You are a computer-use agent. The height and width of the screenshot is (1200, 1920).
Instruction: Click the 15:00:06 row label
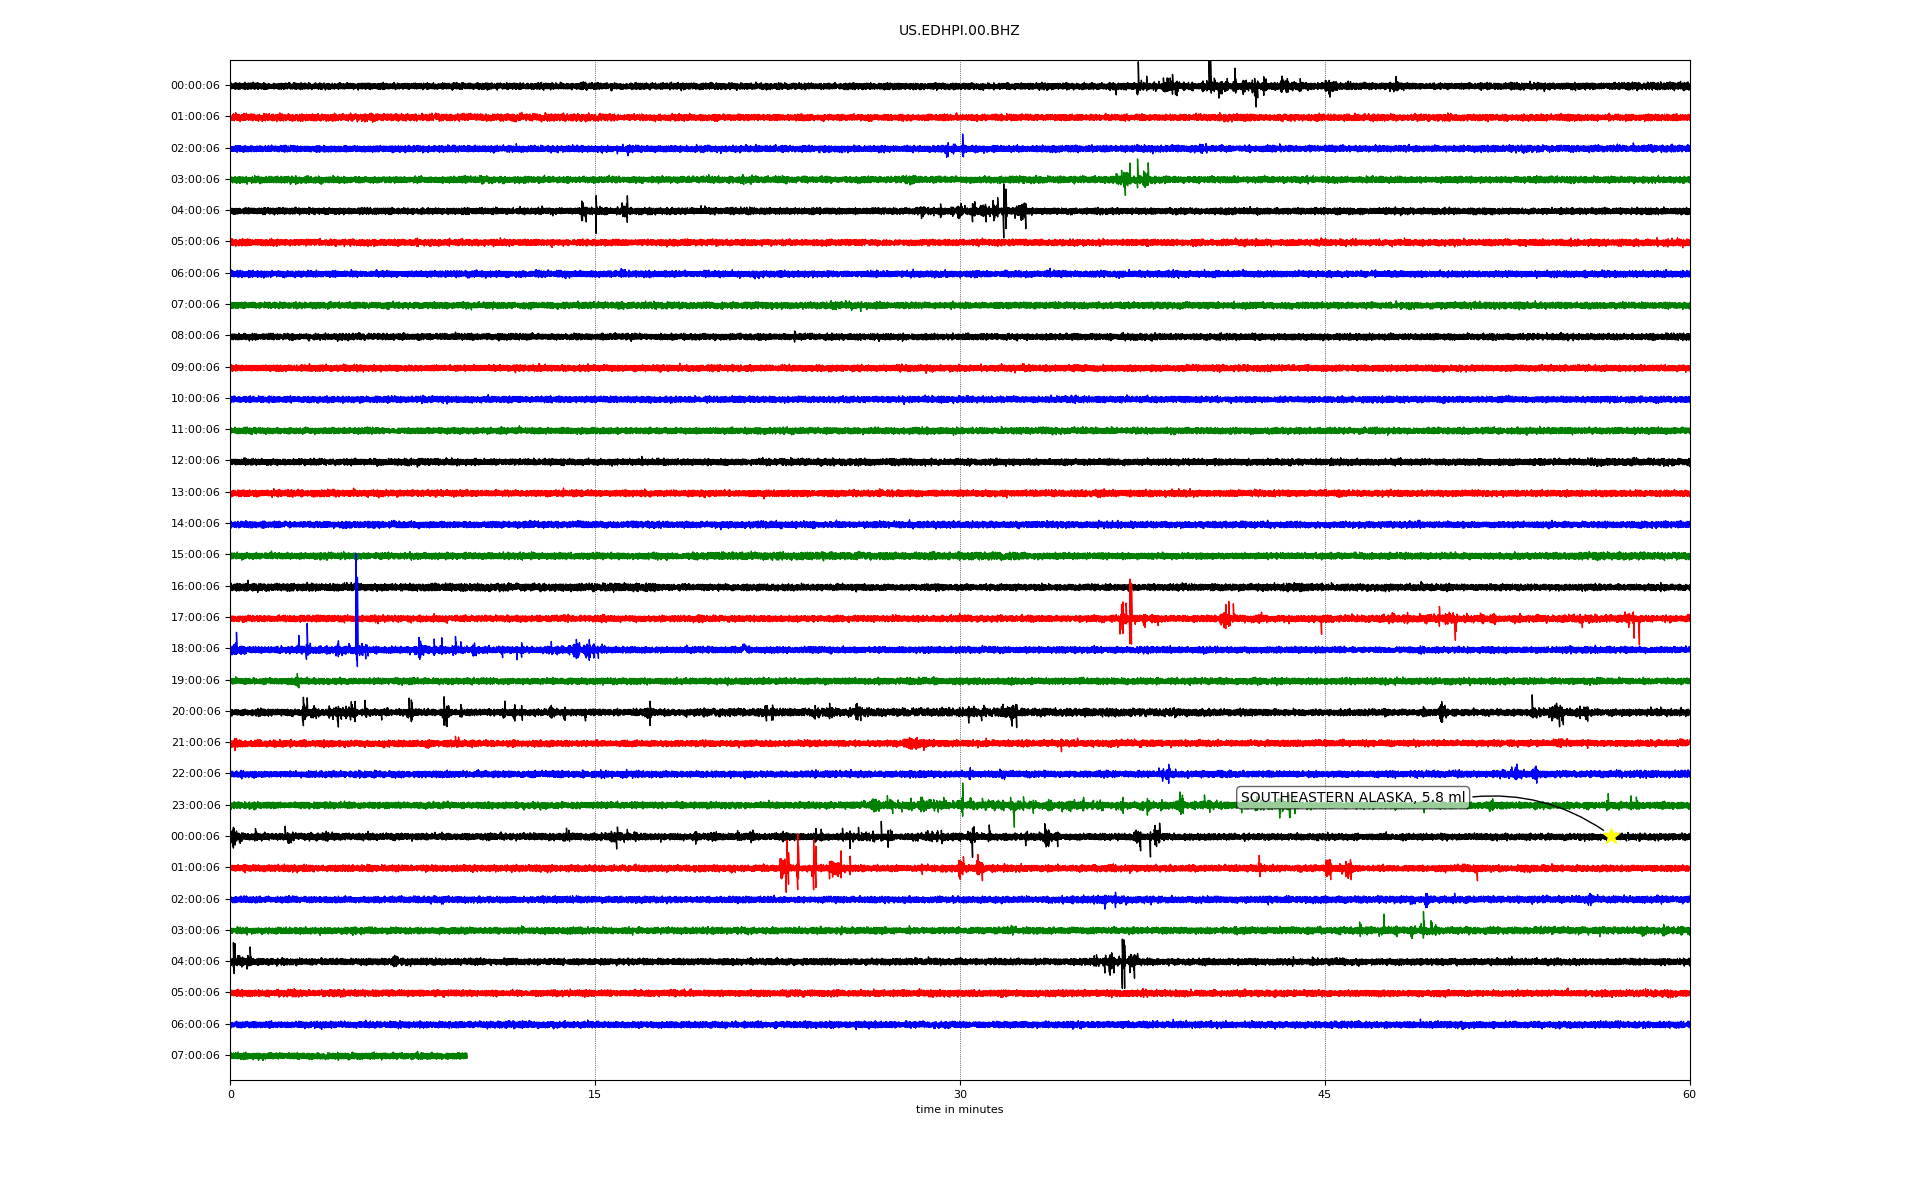coord(195,554)
